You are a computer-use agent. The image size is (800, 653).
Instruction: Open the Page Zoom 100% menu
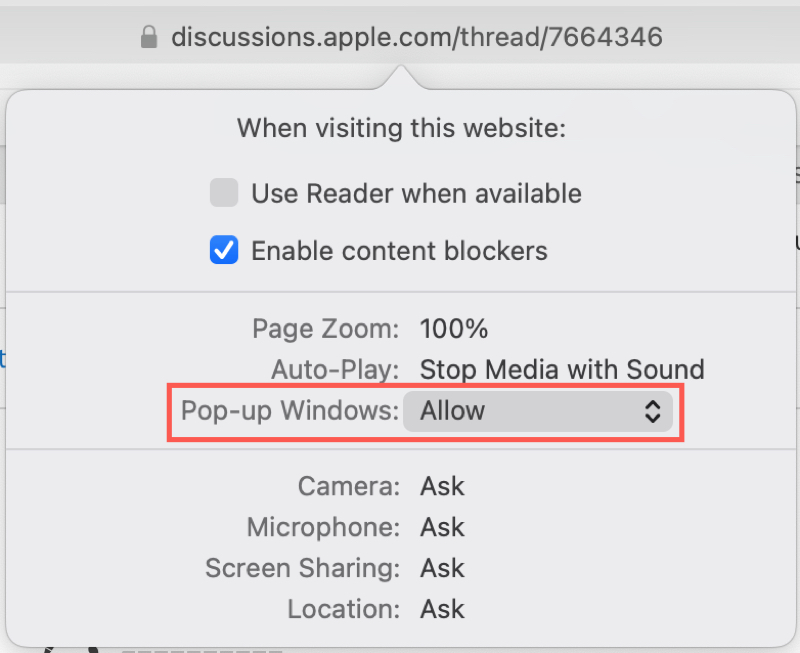click(x=454, y=329)
